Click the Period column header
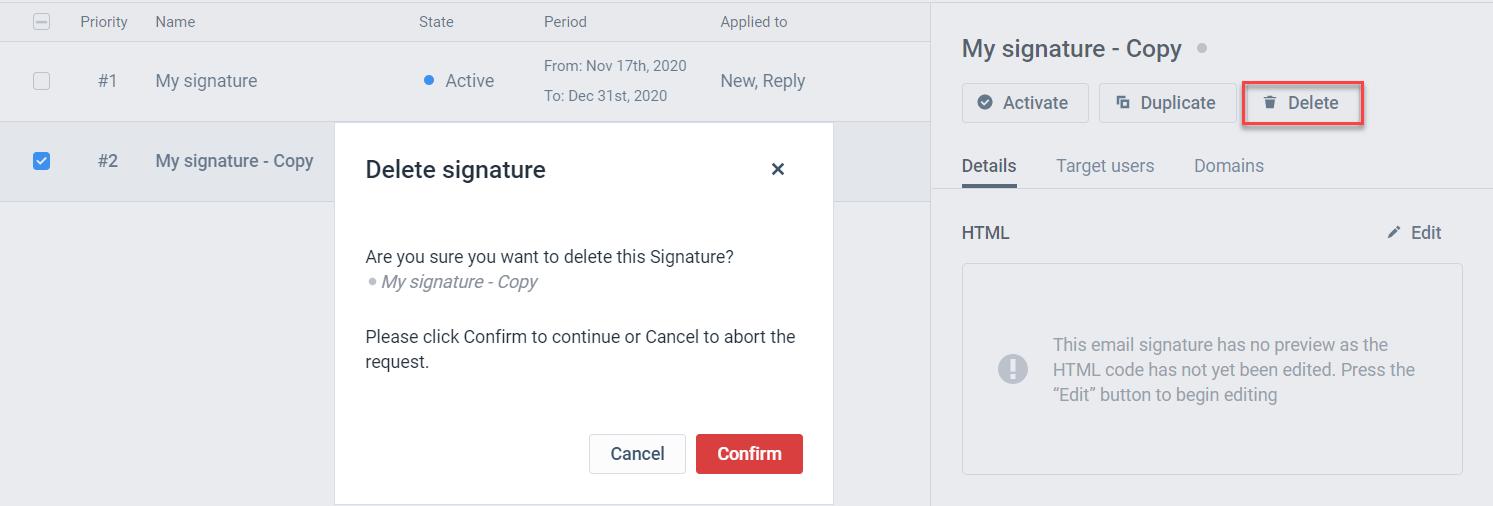Image resolution: width=1493 pixels, height=506 pixels. (565, 21)
